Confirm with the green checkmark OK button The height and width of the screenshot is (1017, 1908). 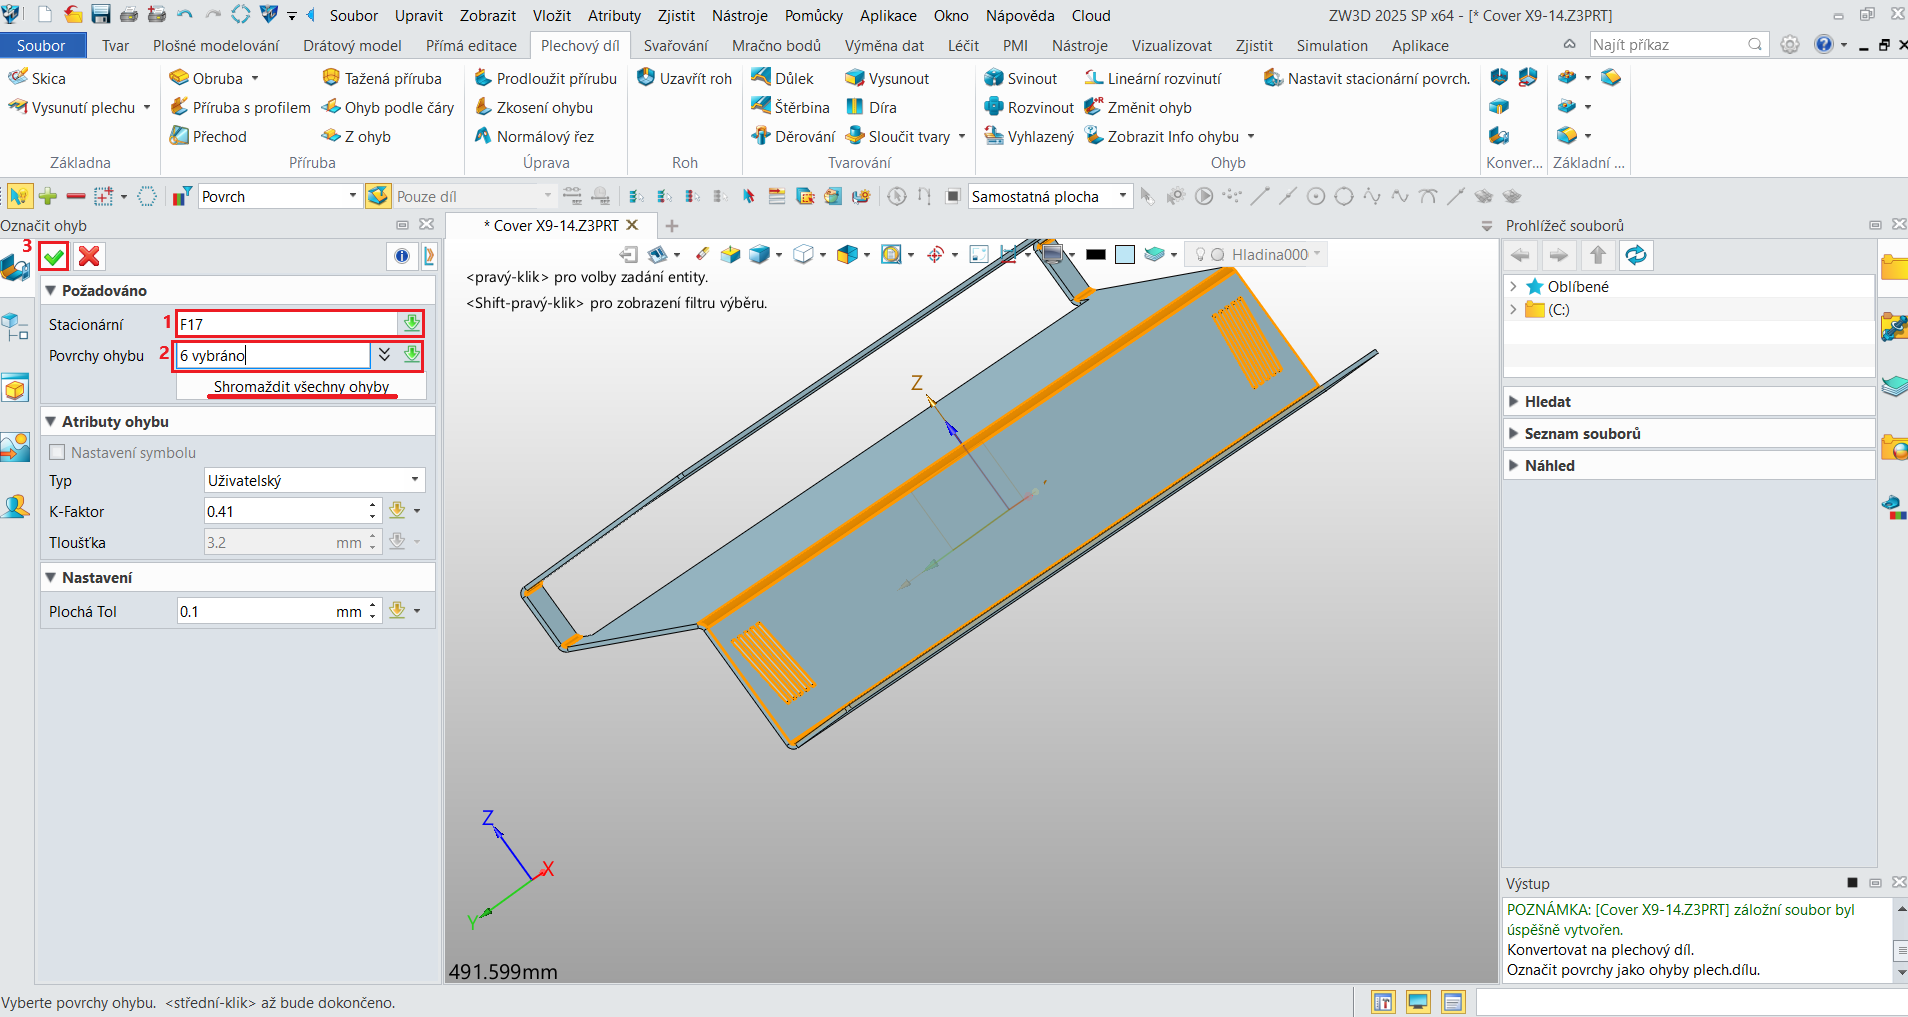coord(54,257)
